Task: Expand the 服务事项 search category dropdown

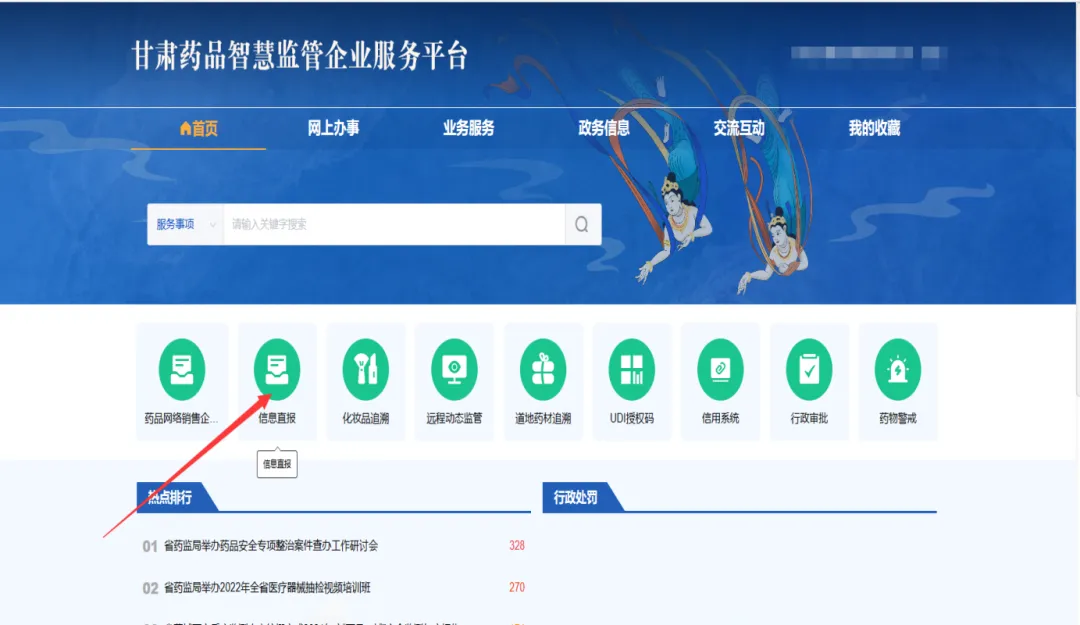Action: tap(185, 224)
